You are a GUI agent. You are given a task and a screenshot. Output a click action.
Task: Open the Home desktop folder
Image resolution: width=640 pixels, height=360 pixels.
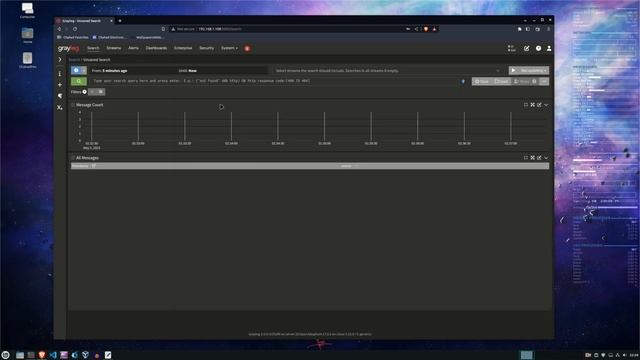[27, 36]
